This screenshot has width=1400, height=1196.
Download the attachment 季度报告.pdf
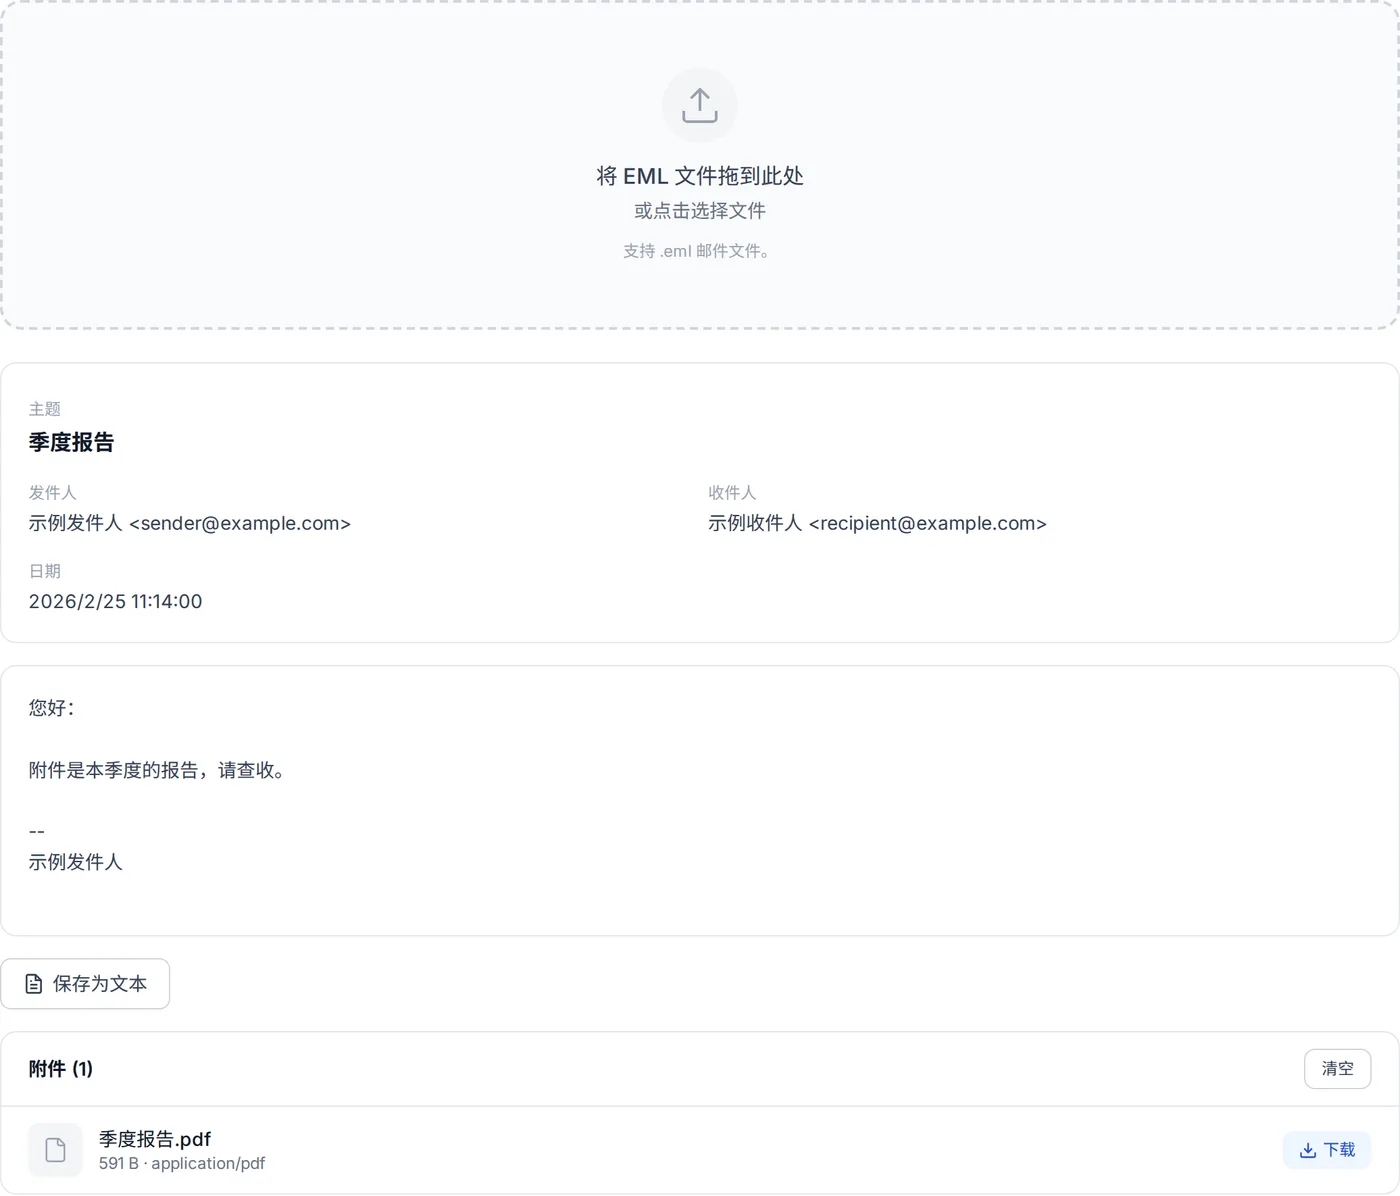pyautogui.click(x=1327, y=1150)
